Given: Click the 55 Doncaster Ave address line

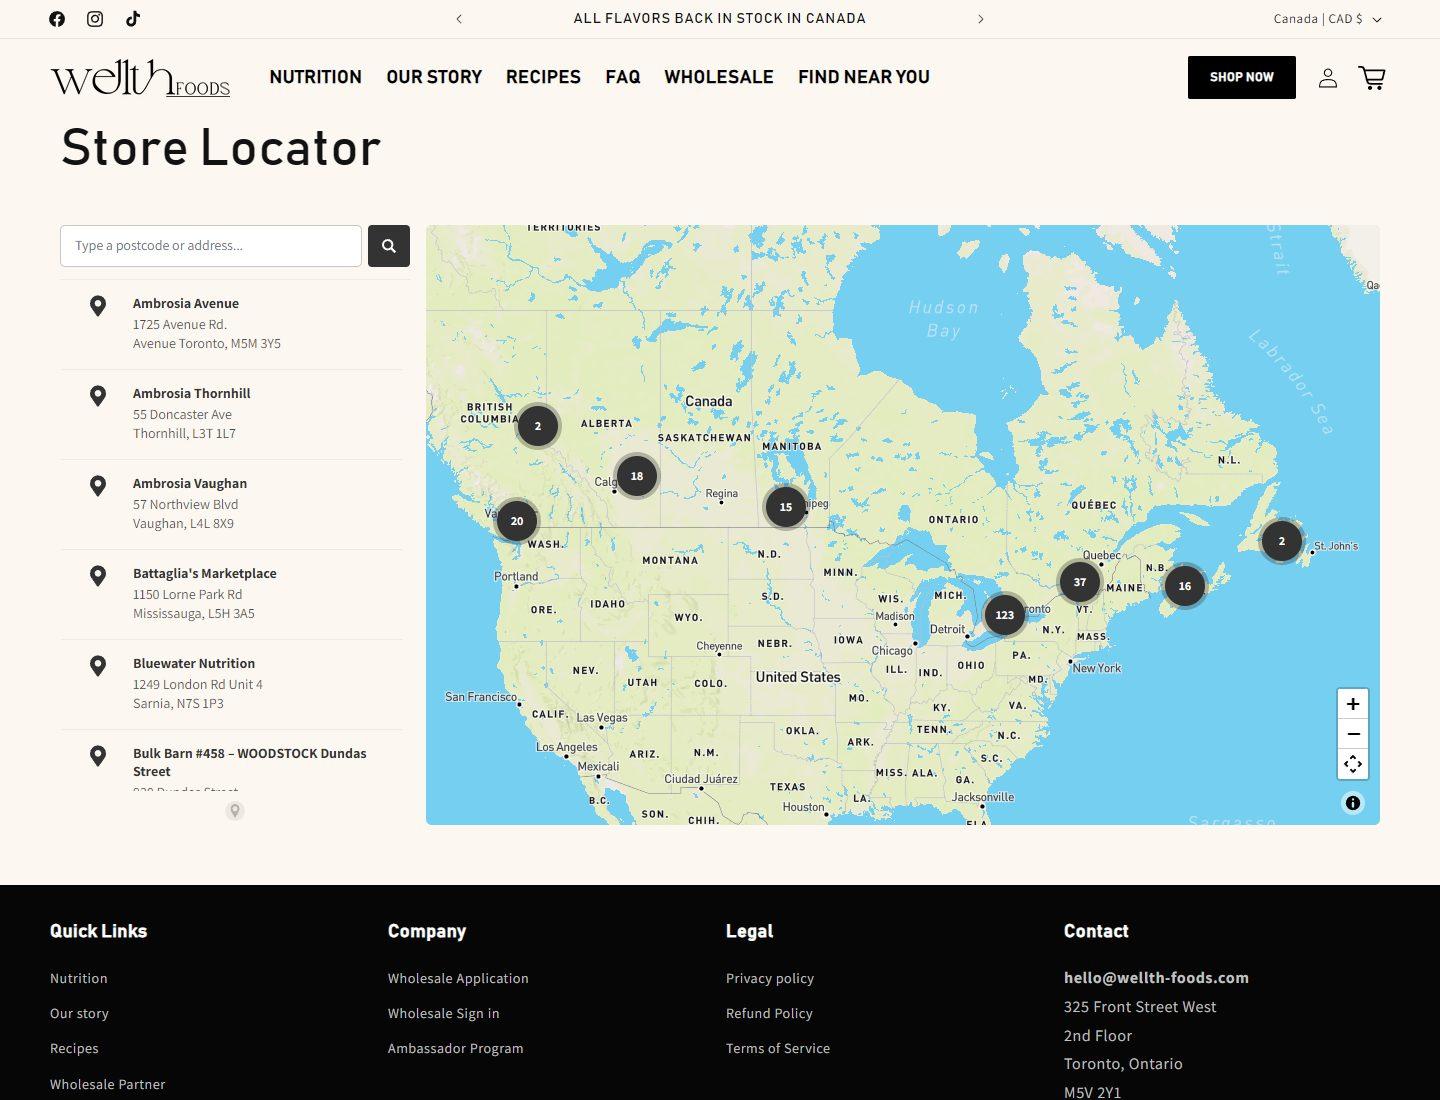Looking at the screenshot, I should [x=182, y=414].
